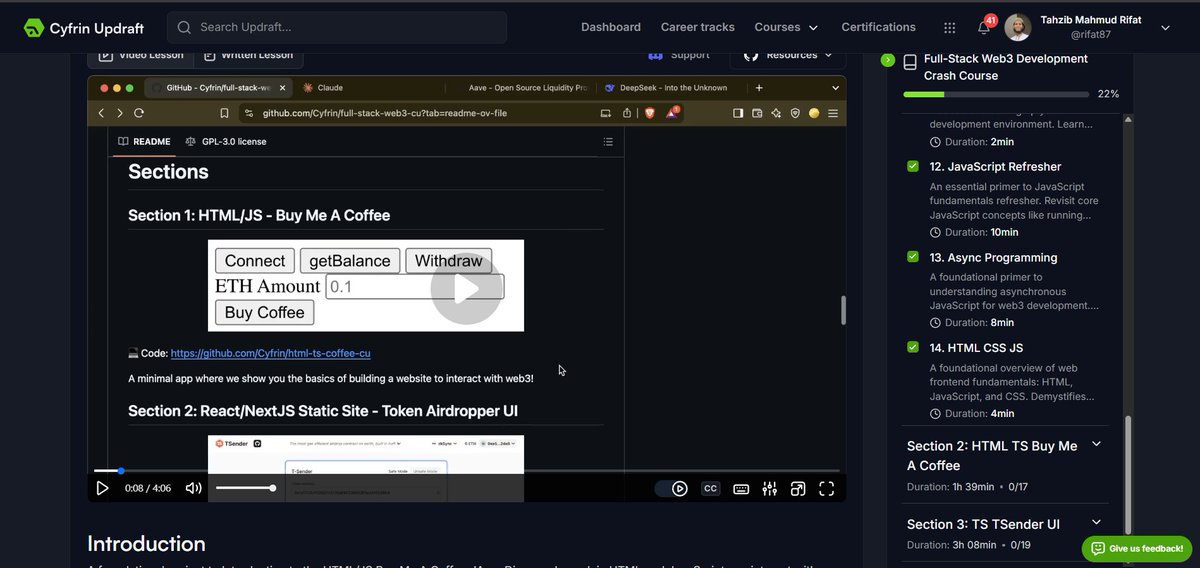Toggle completion checkbox for Async Programming
The height and width of the screenshot is (568, 1200).
[913, 257]
